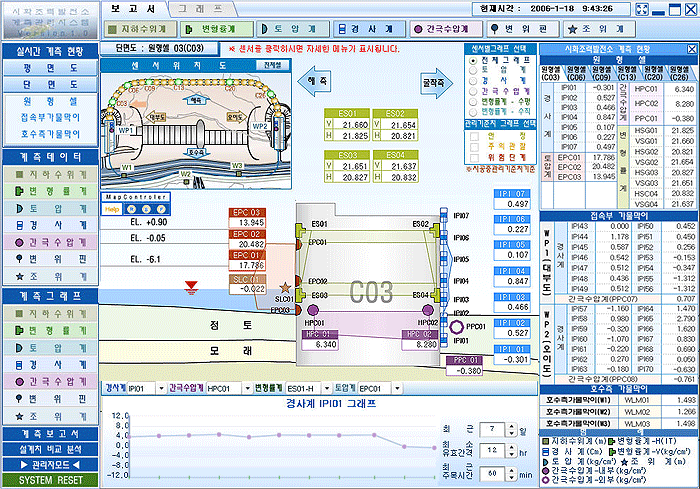Screen dimensions: 700x489
Task: Click the orange Help button in MapController
Action: [112, 209]
